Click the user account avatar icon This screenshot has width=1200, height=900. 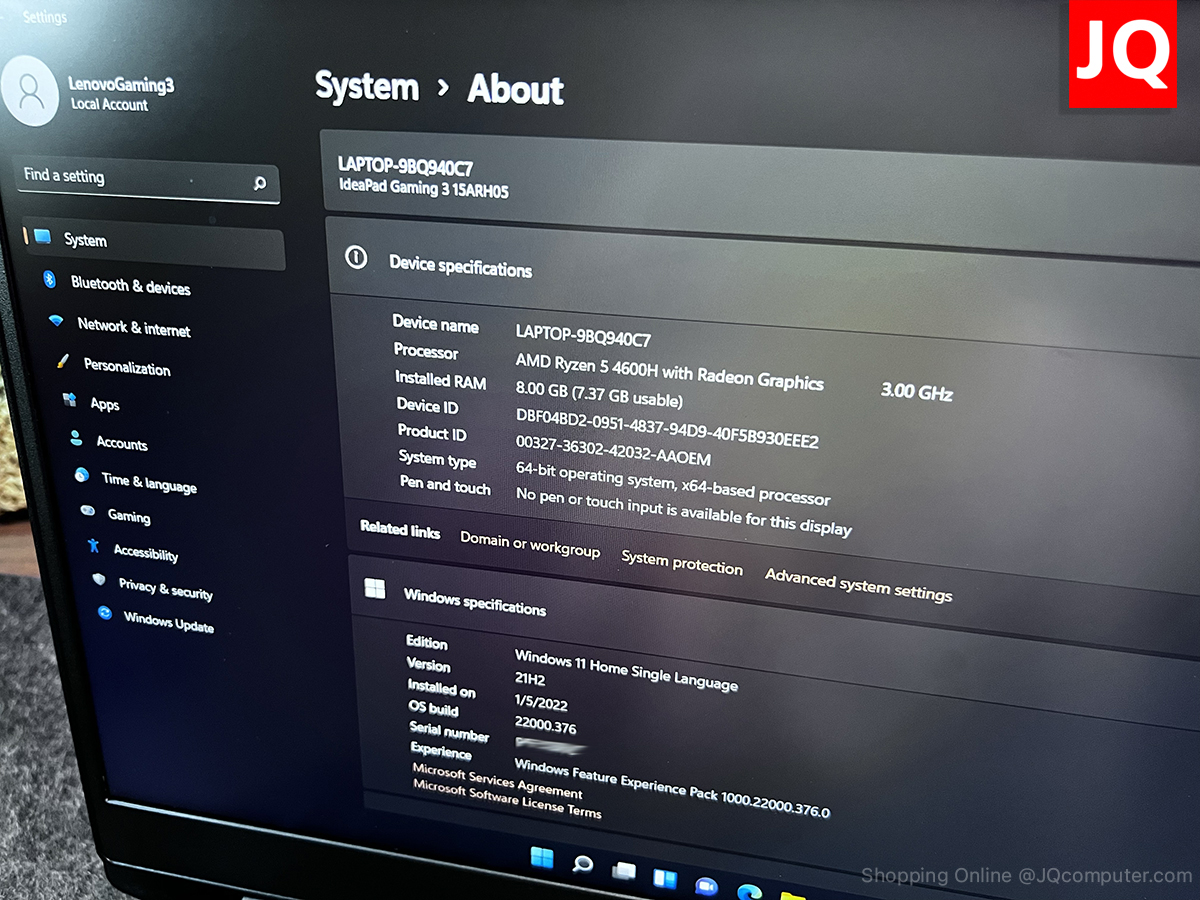(32, 92)
